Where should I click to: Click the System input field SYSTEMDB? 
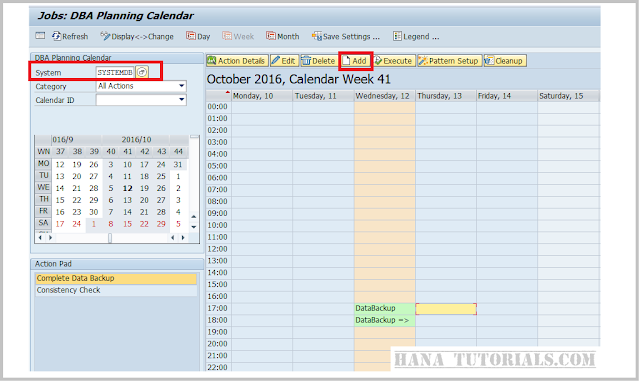(115, 72)
